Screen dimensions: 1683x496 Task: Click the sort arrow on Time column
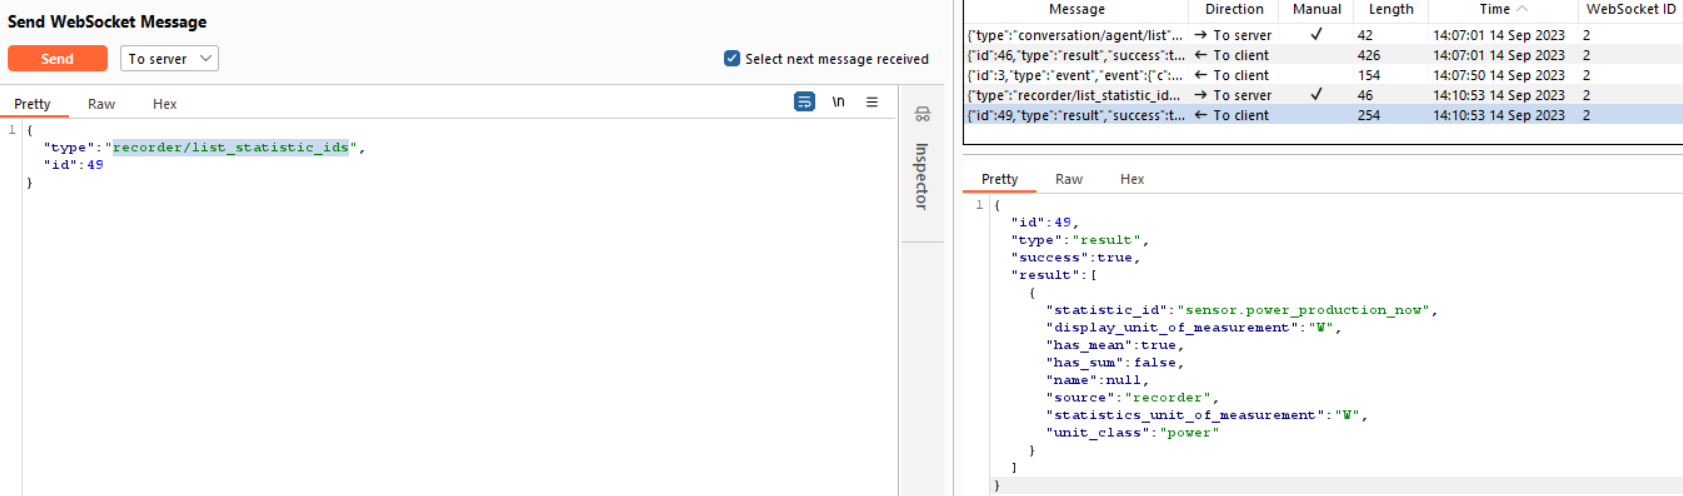coord(1522,9)
